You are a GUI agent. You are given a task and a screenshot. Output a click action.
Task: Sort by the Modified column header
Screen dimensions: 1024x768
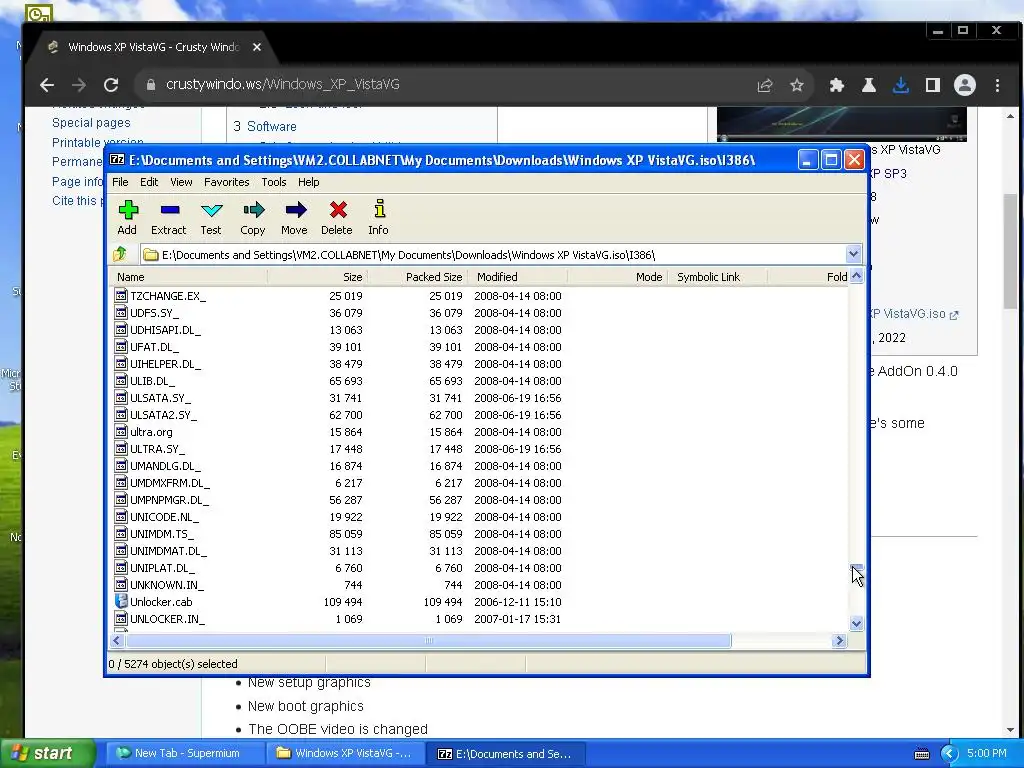click(x=517, y=277)
